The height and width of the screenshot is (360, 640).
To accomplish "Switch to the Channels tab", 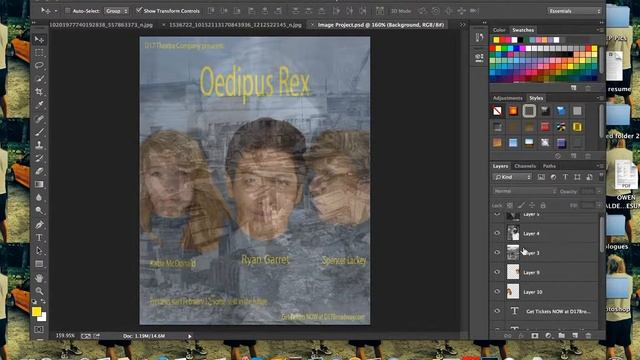I will click(x=525, y=166).
